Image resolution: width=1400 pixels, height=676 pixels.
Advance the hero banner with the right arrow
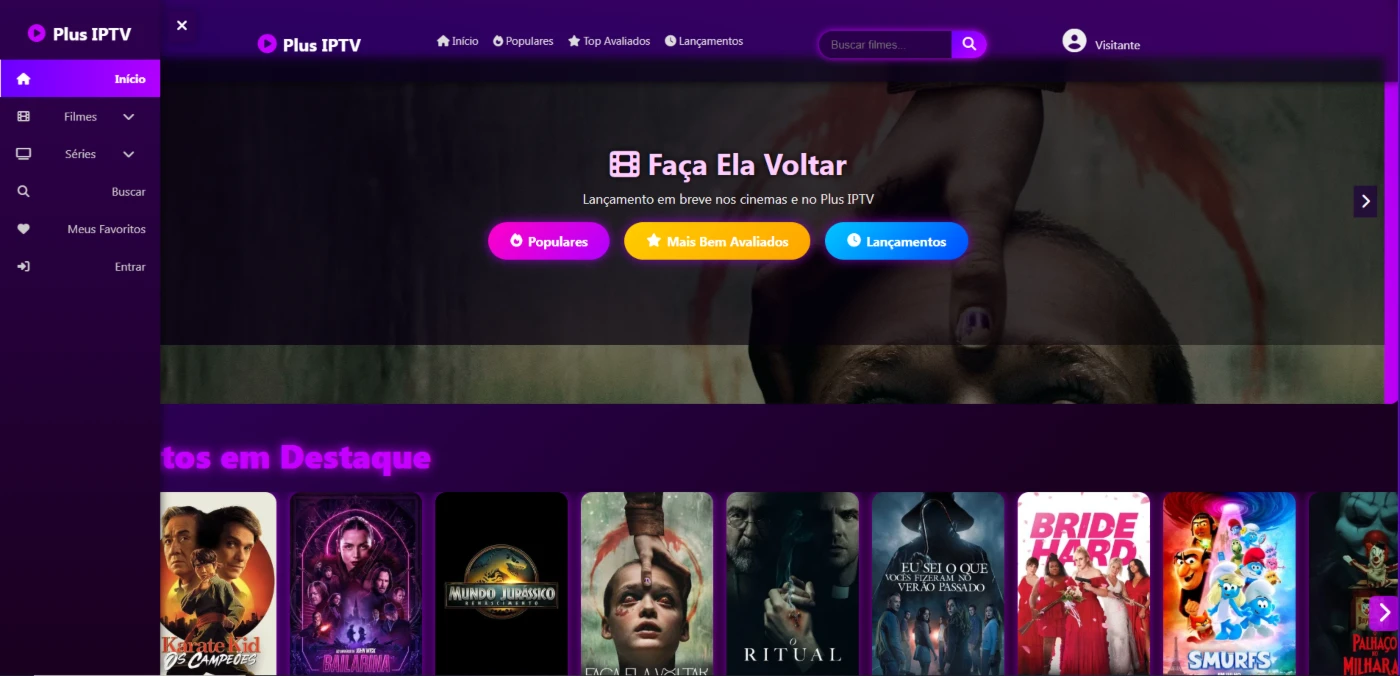pyautogui.click(x=1365, y=201)
